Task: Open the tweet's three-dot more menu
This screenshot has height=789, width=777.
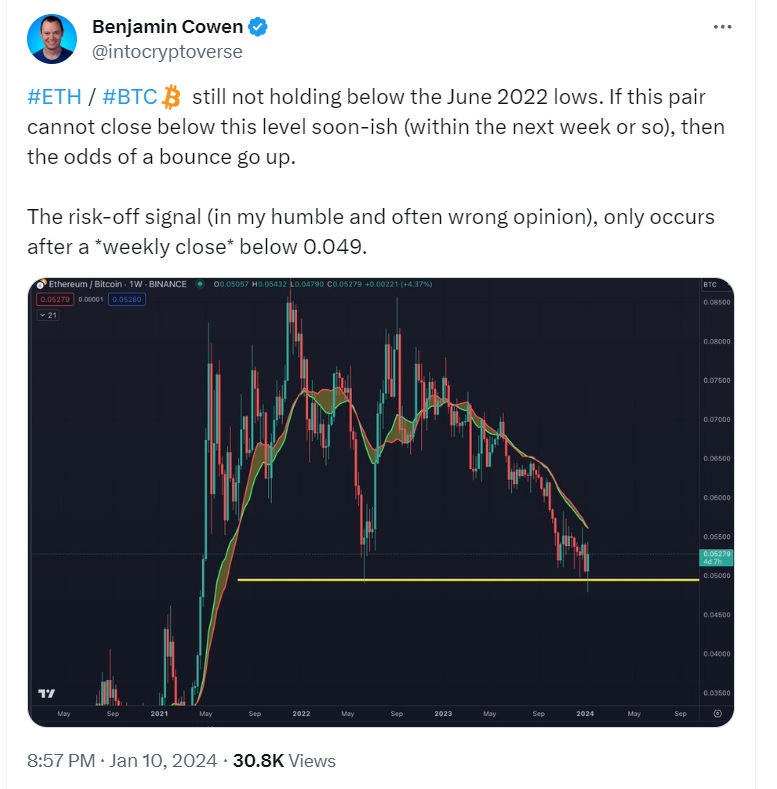Action: click(x=722, y=27)
